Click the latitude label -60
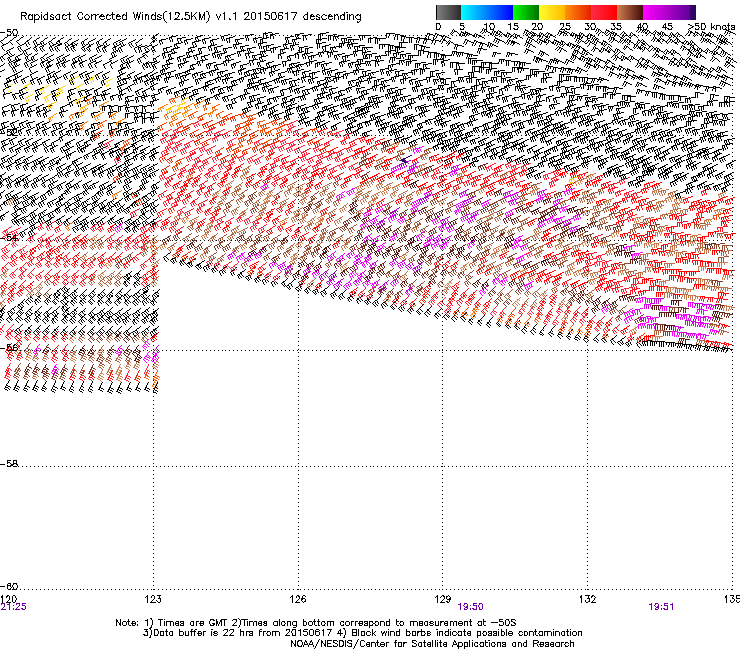This screenshot has width=740, height=650. point(9,586)
